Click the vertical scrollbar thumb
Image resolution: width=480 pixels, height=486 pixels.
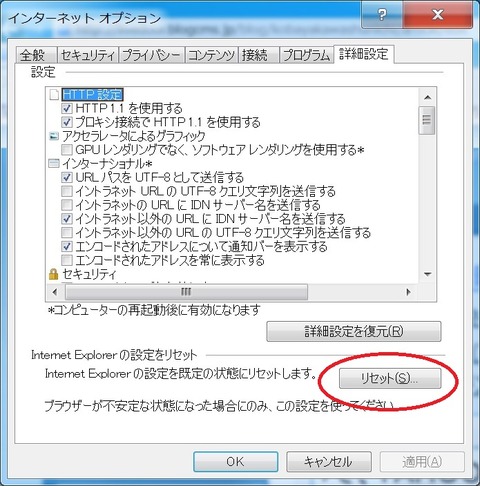[x=427, y=120]
